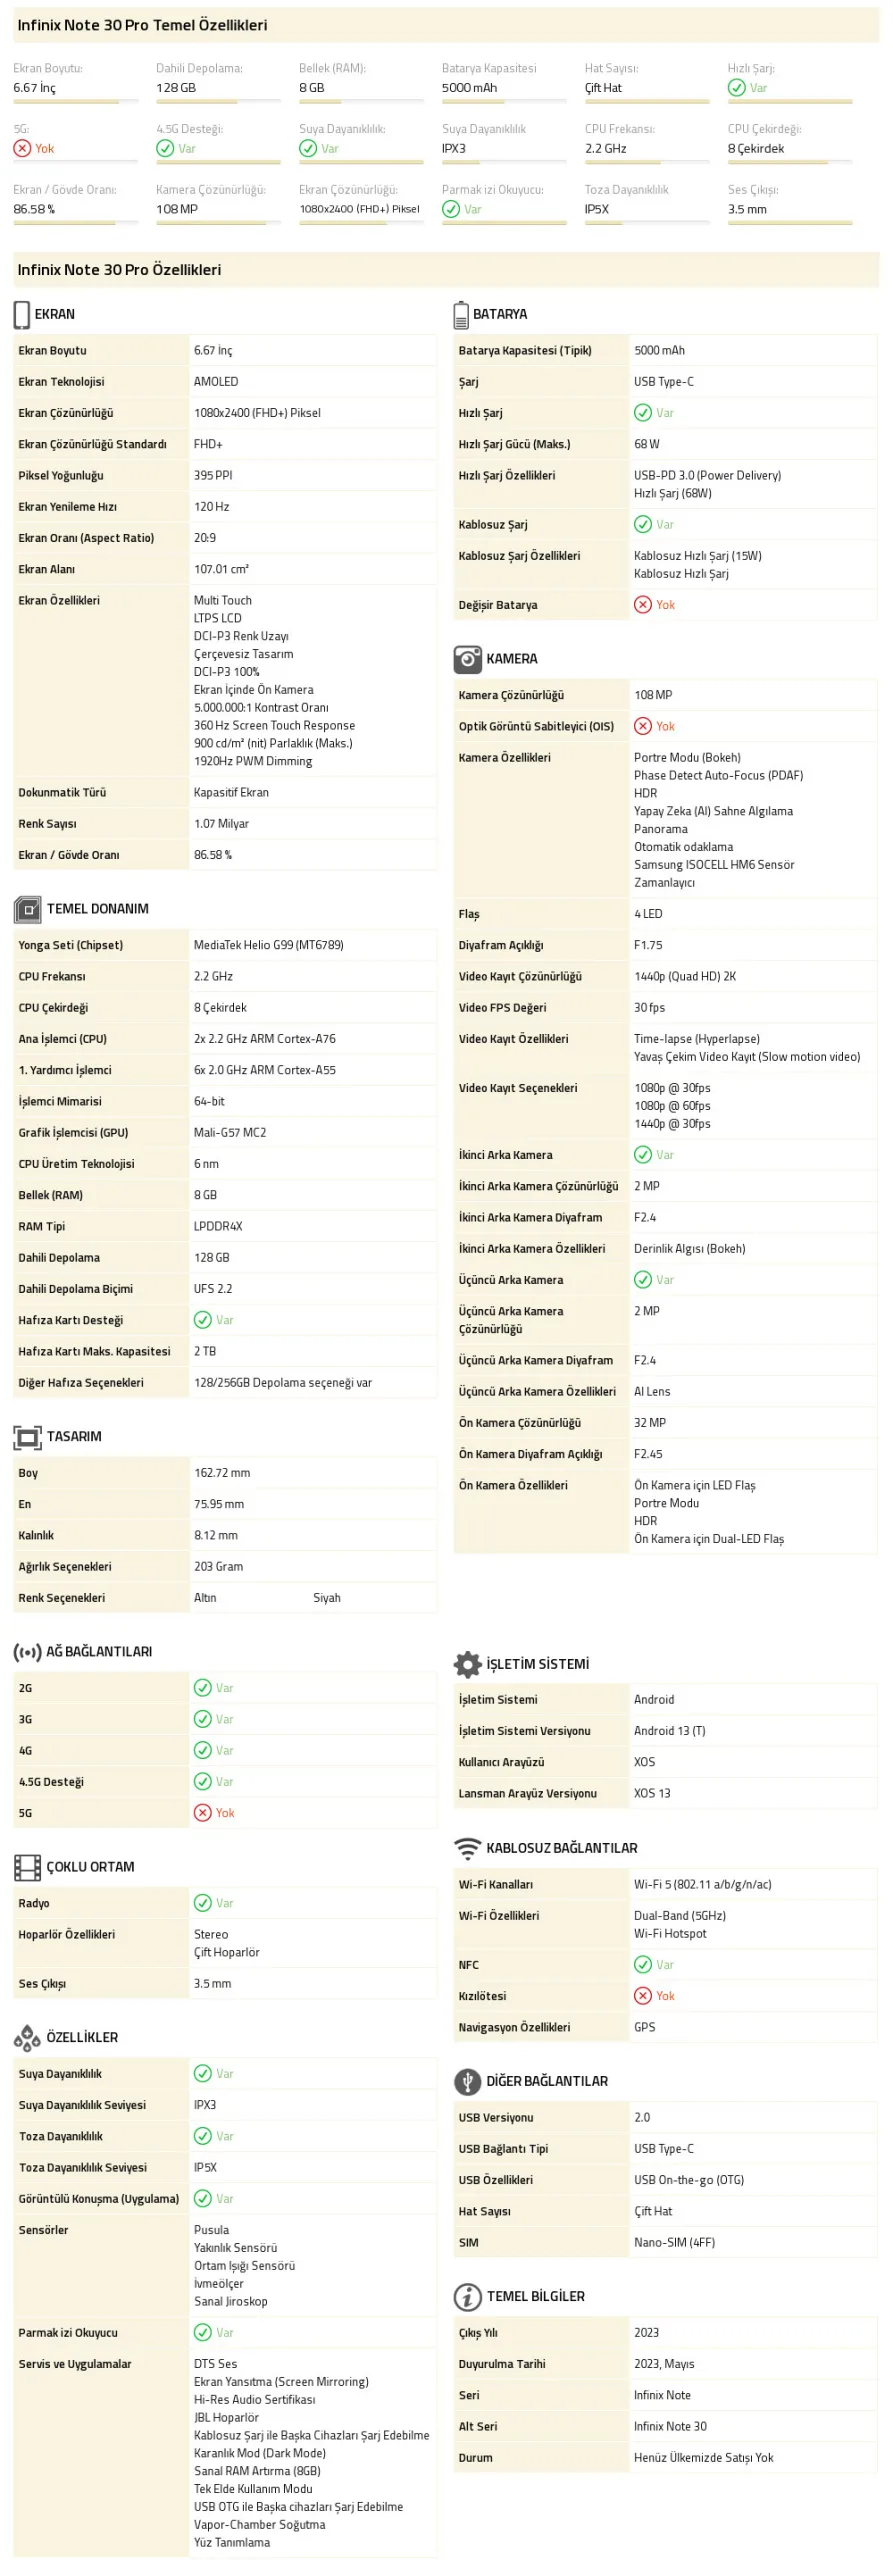Screen dimensions: 893x2560
Task: Click the progress bar under Batarya Kapasitesi summary
Action: click(x=504, y=102)
